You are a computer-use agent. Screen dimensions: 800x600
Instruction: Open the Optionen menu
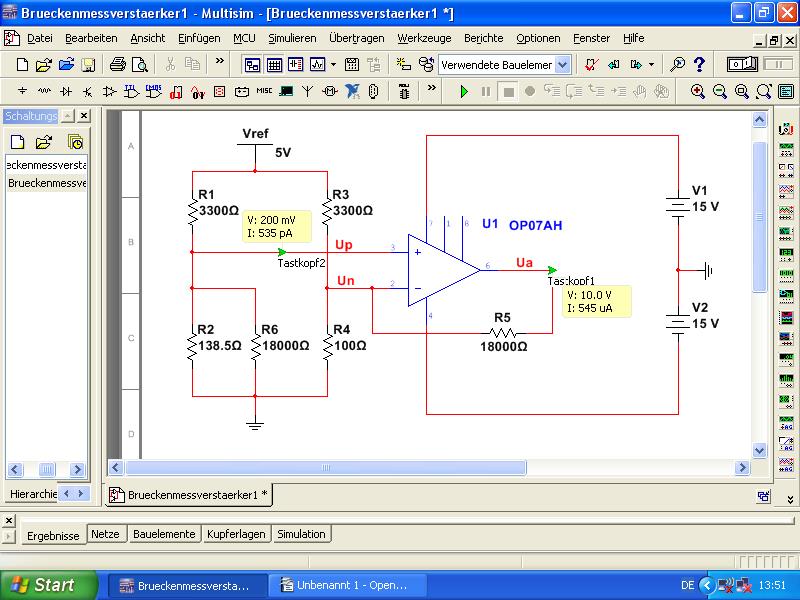pos(538,38)
